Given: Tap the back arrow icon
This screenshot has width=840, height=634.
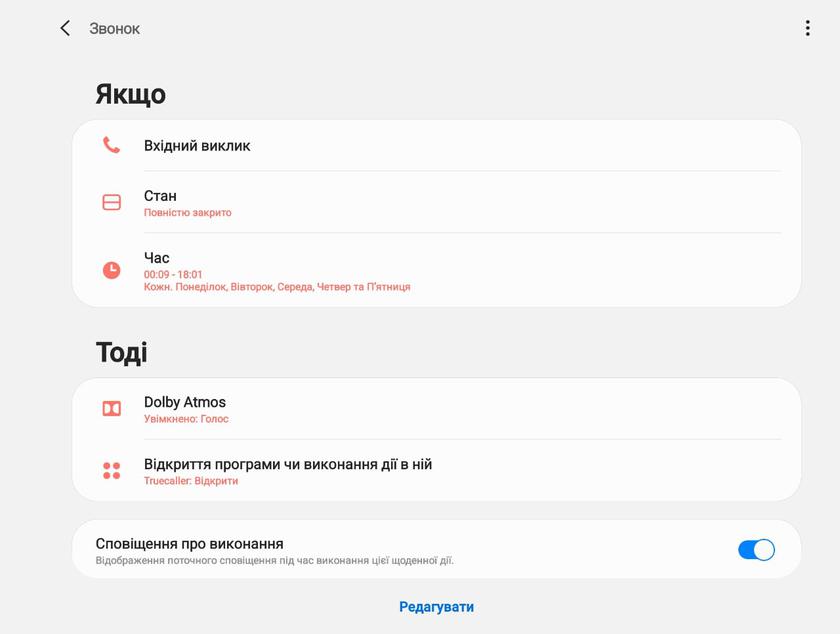Looking at the screenshot, I should 65,28.
